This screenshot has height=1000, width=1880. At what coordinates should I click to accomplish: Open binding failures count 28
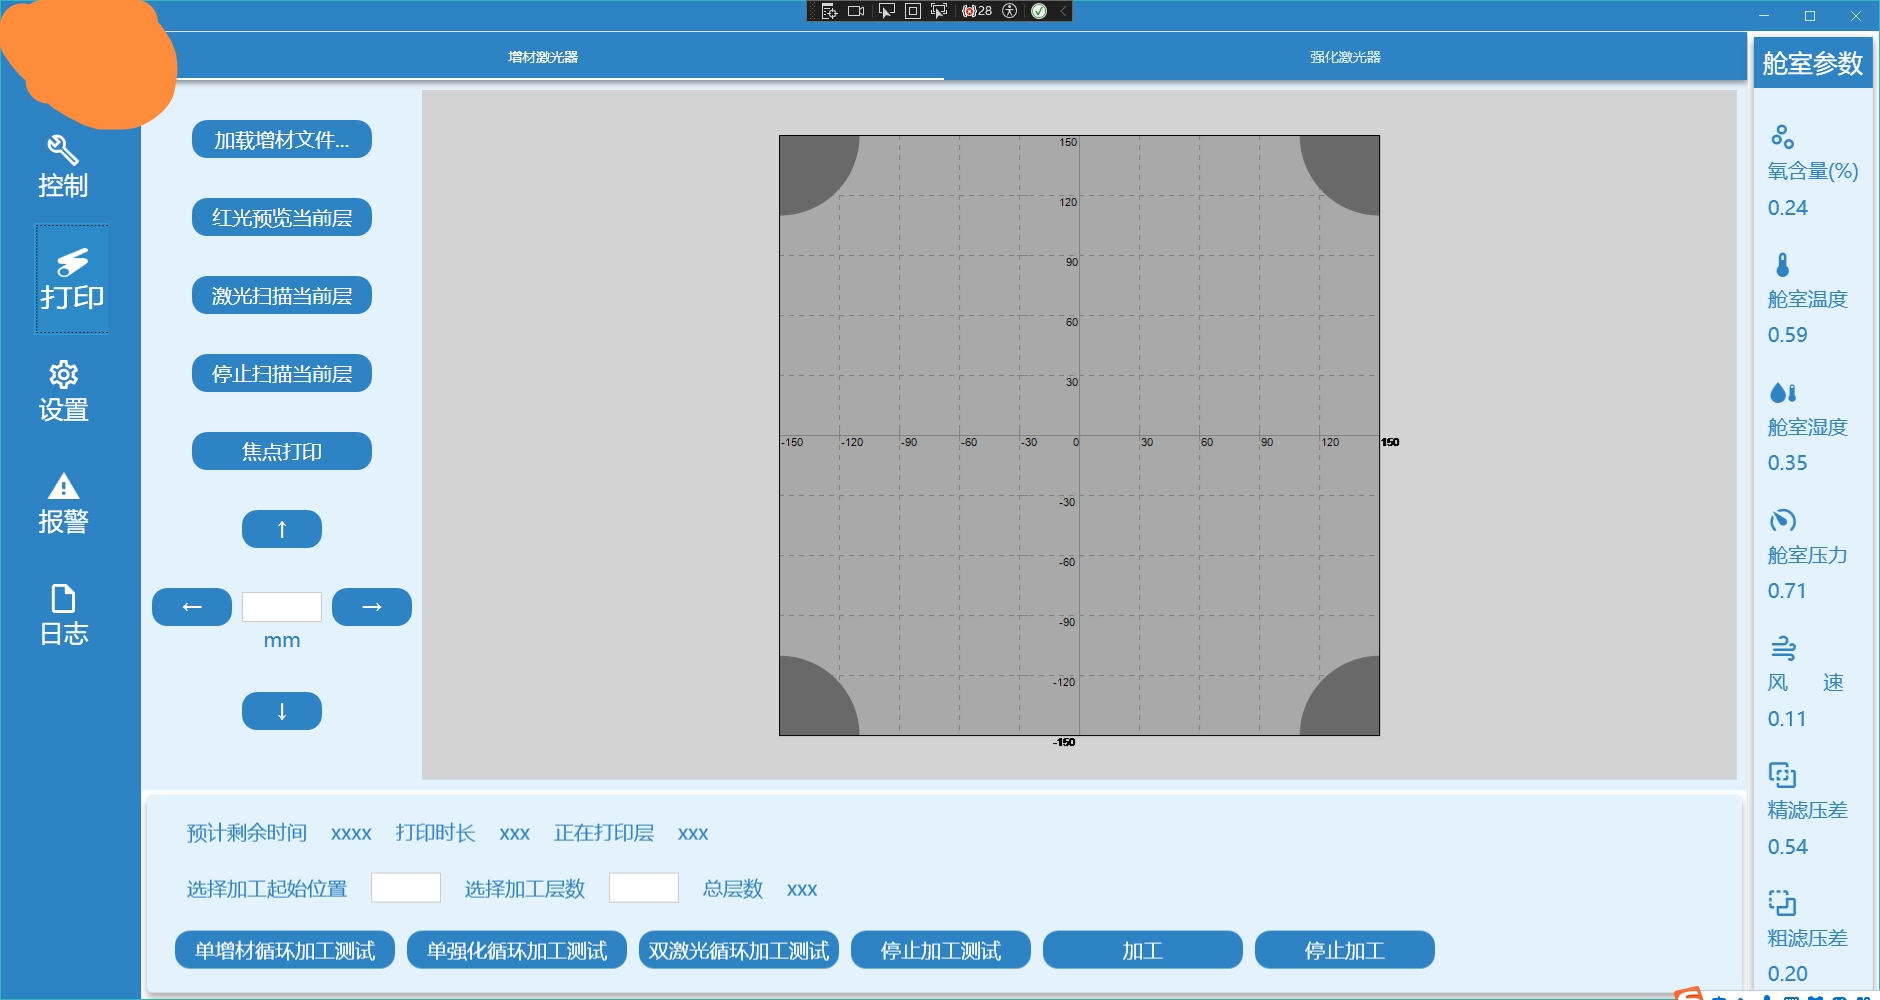[977, 11]
